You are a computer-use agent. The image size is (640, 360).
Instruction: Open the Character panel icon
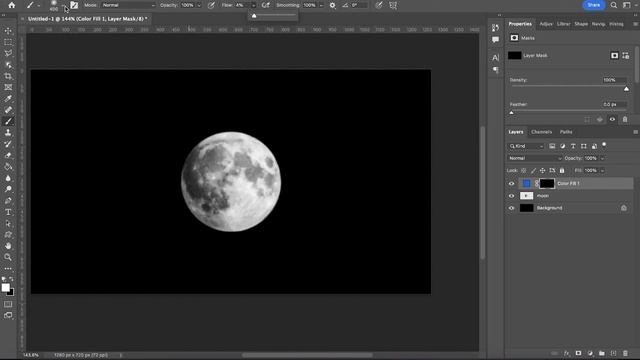coord(496,58)
